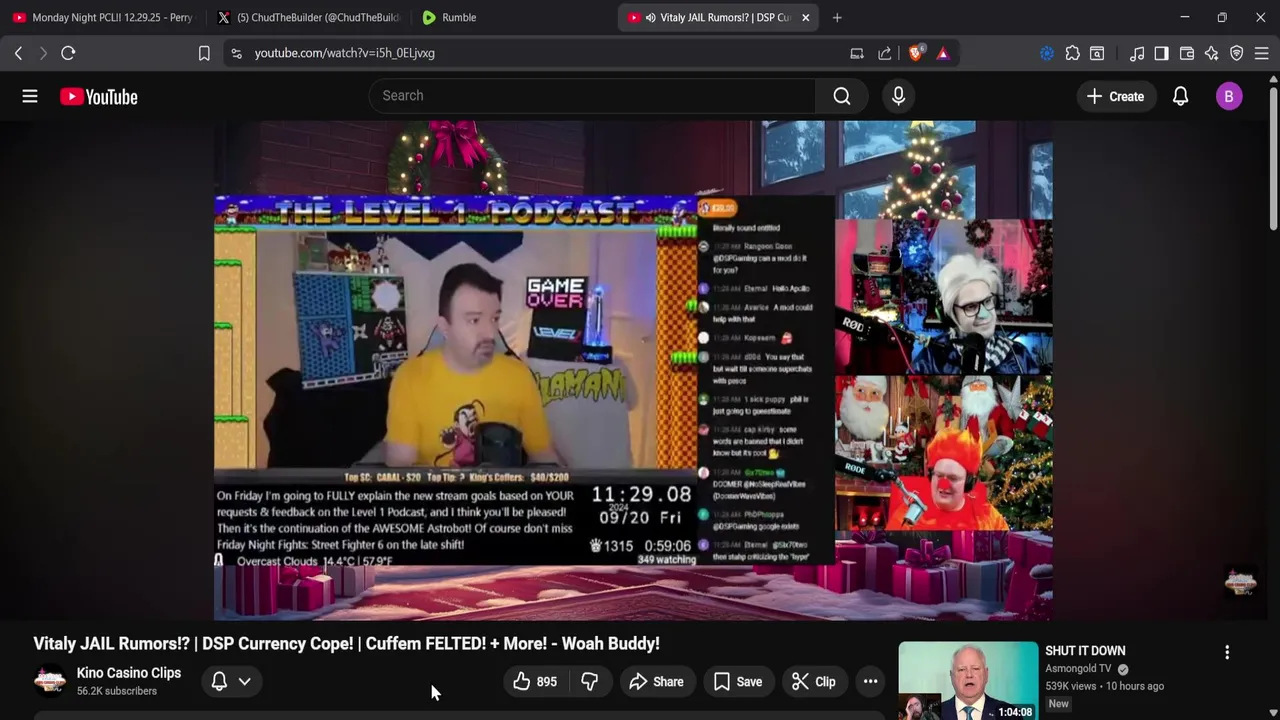
Task: Click the page vertical scrollbar
Action: [x=1273, y=160]
